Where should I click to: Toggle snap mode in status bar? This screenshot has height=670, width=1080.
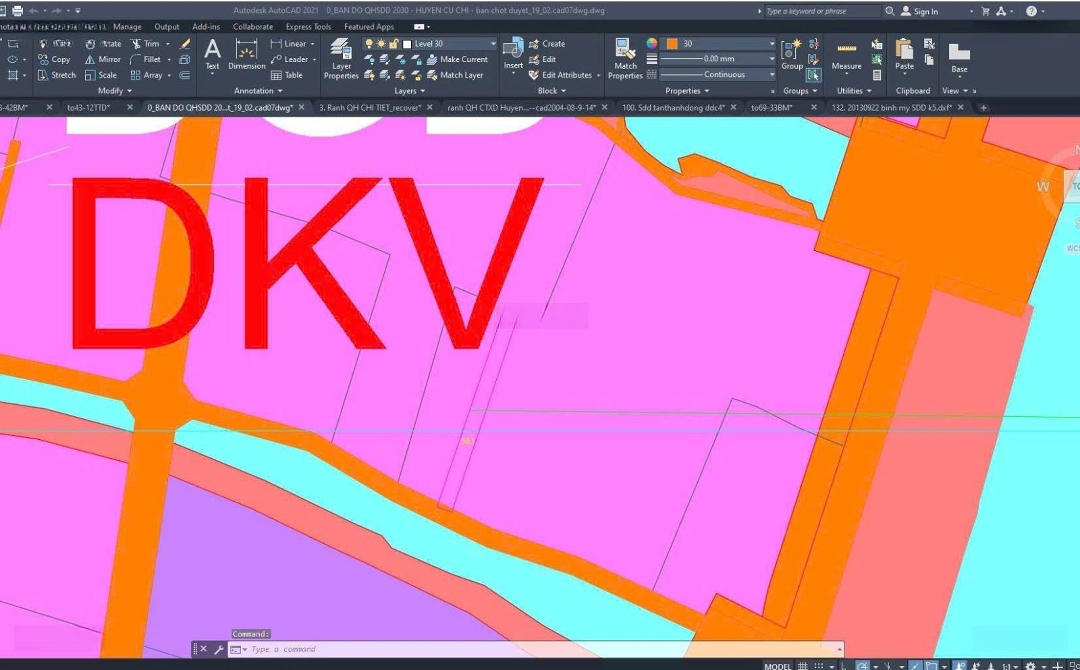pos(821,665)
